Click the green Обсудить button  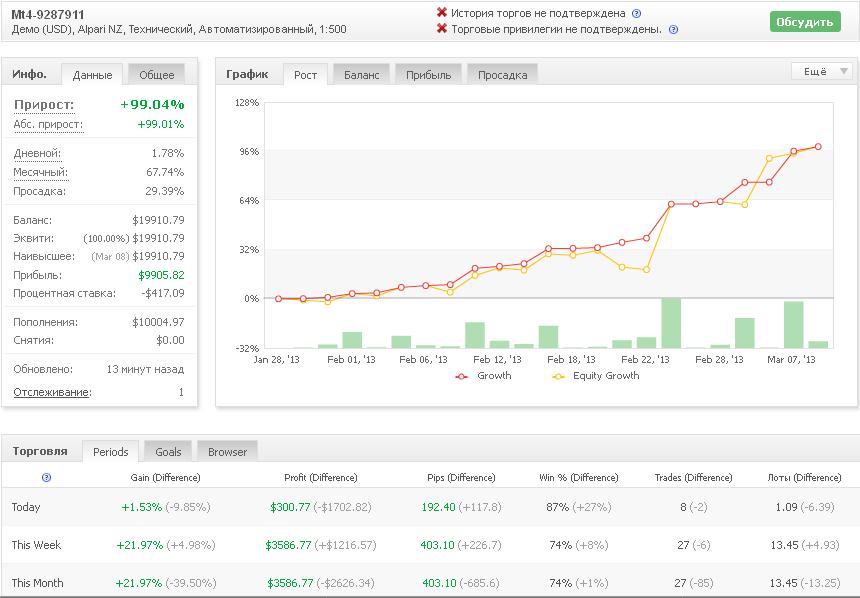805,22
